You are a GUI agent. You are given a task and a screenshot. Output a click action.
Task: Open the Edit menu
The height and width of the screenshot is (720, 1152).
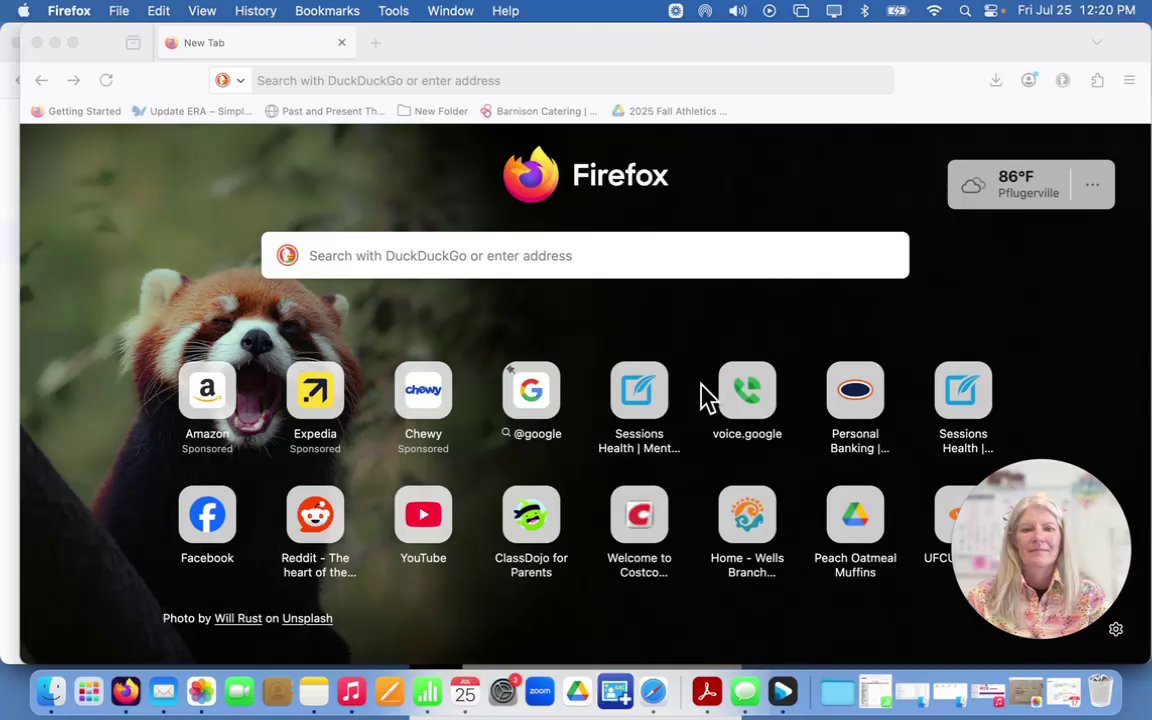(x=159, y=11)
